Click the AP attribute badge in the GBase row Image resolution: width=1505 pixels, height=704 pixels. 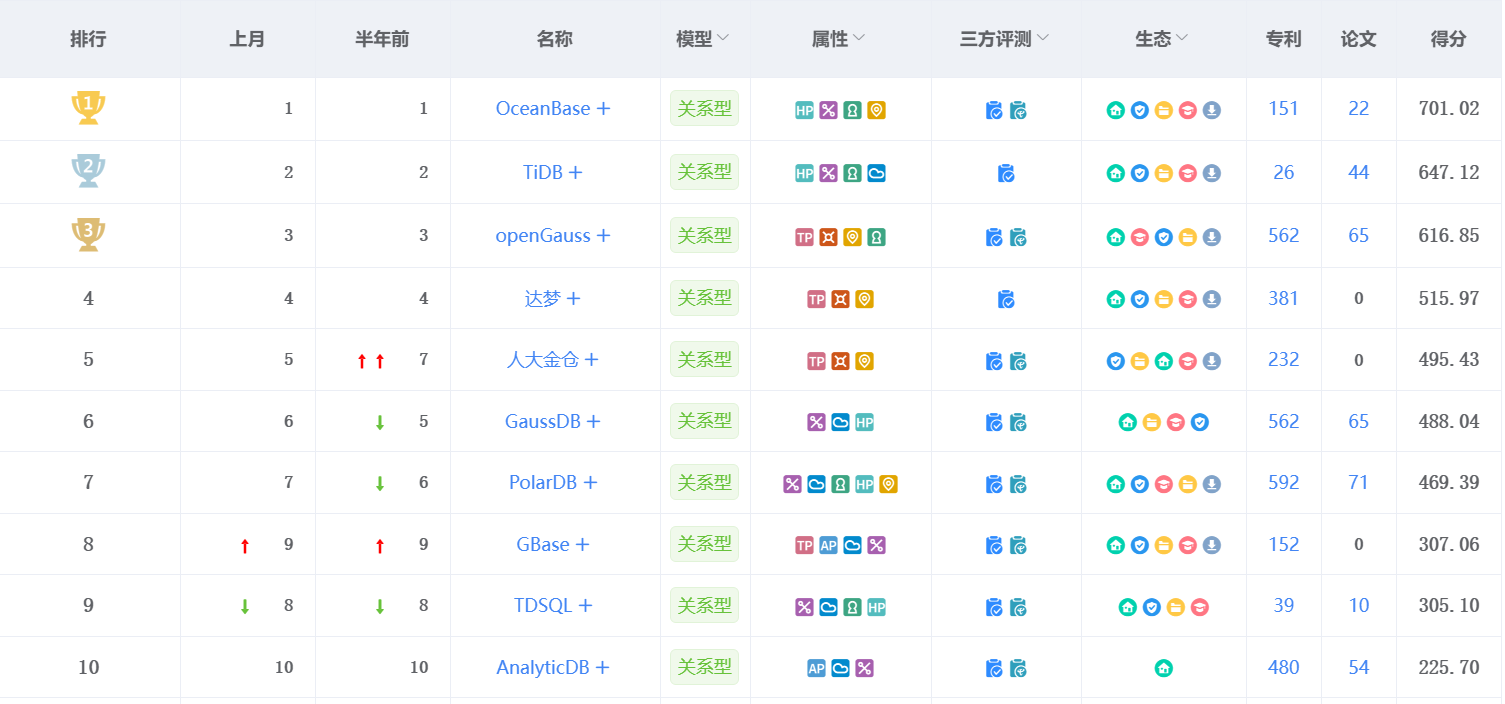point(828,545)
